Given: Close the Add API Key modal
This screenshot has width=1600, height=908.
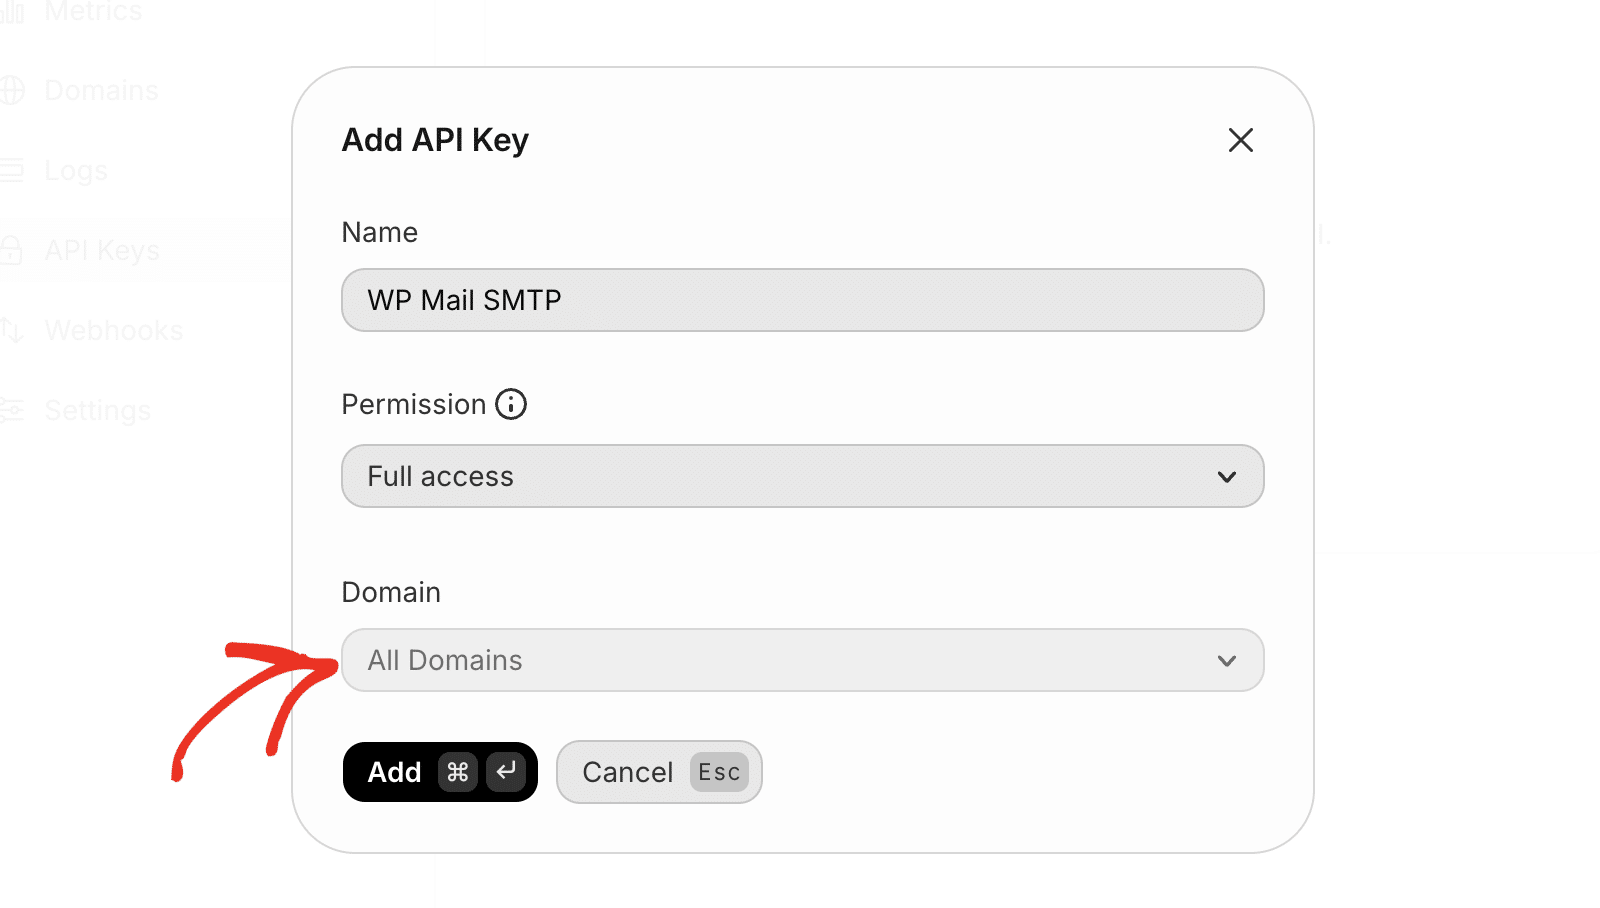Looking at the screenshot, I should (x=1240, y=140).
